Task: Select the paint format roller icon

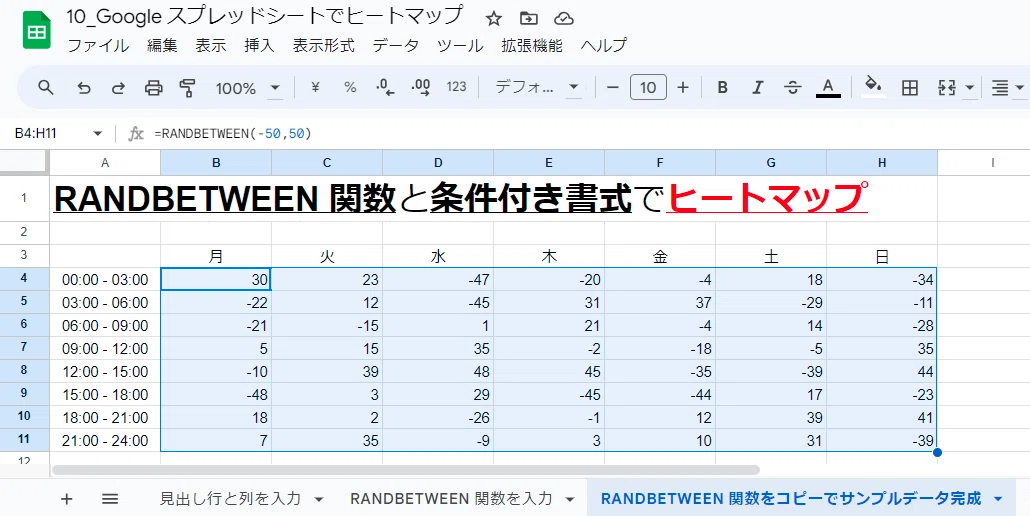Action: tap(188, 87)
